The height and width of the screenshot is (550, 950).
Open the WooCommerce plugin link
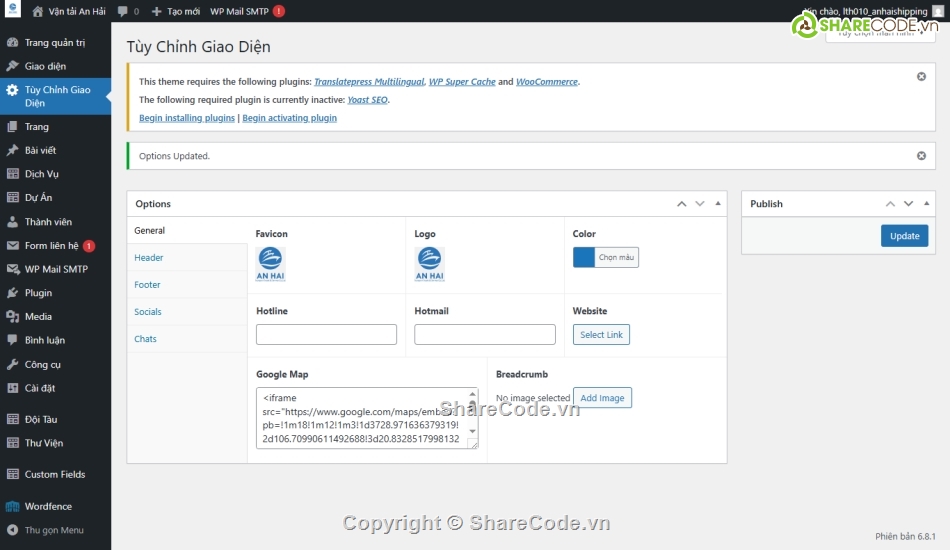546,82
